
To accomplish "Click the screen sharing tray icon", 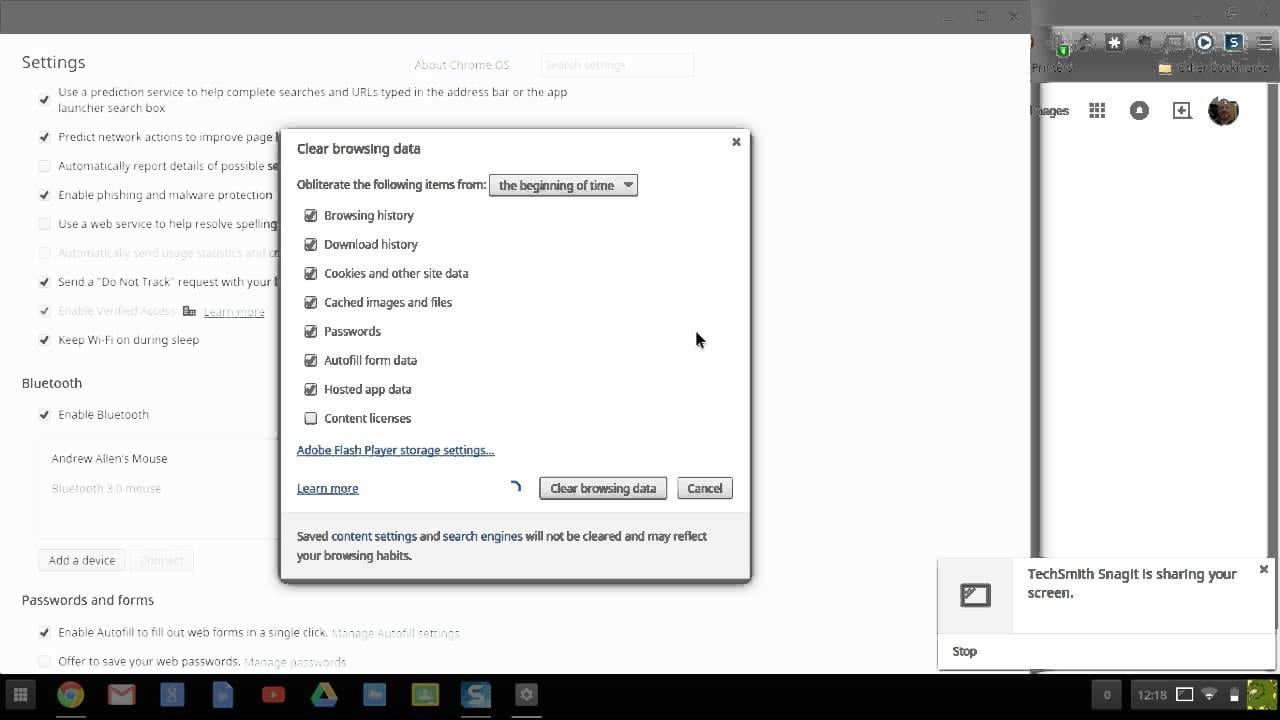I will coord(1185,695).
